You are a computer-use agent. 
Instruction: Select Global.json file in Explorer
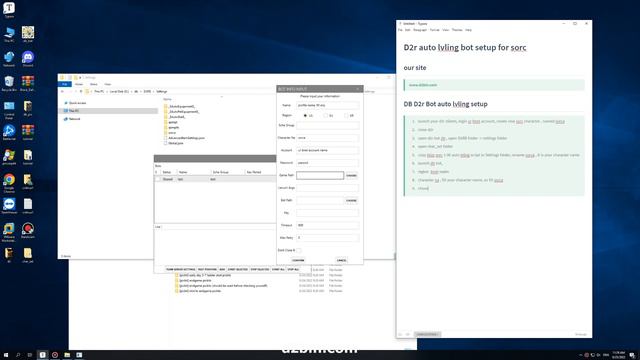pyautogui.click(x=176, y=143)
